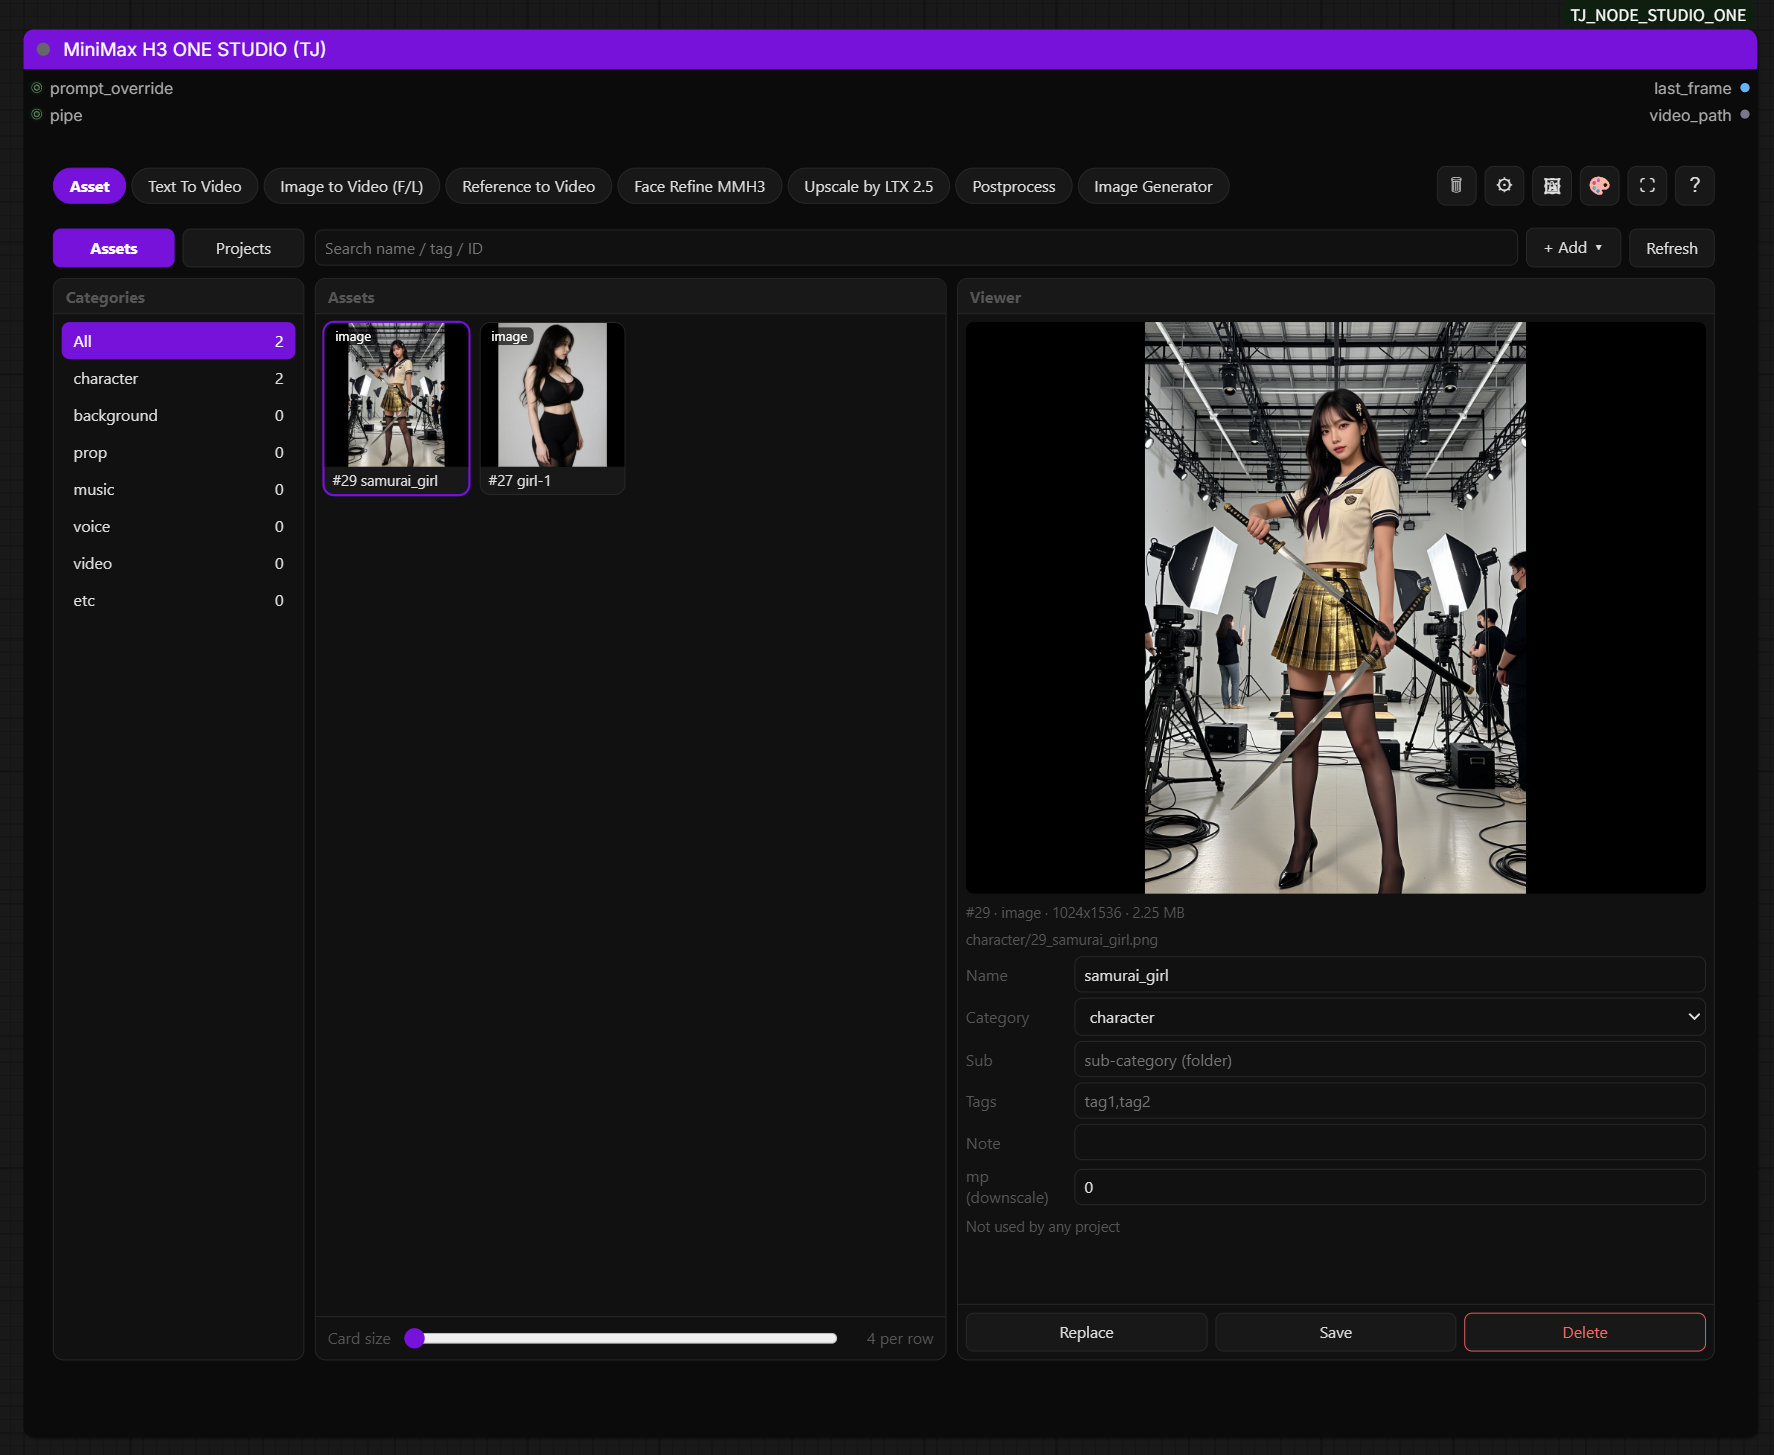Expand the Category dropdown showing character
Viewport: 1774px width, 1455px height.
[1389, 1017]
